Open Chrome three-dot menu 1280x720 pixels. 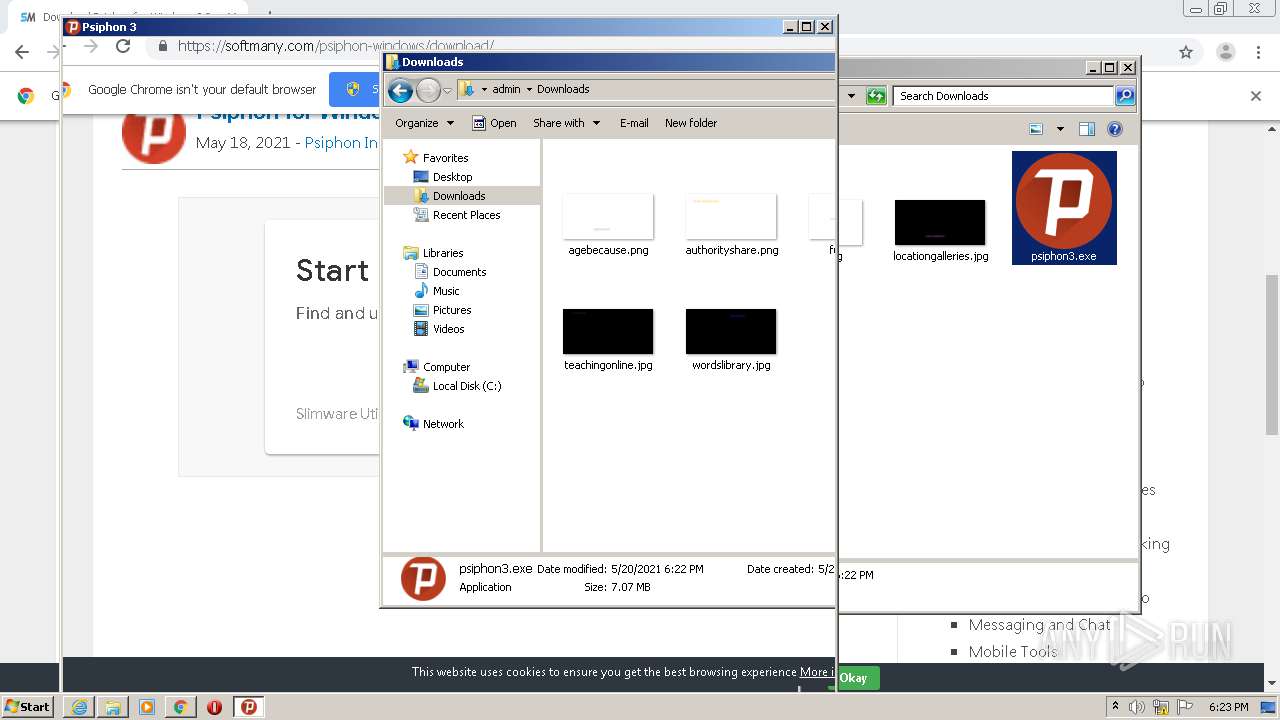1260,52
